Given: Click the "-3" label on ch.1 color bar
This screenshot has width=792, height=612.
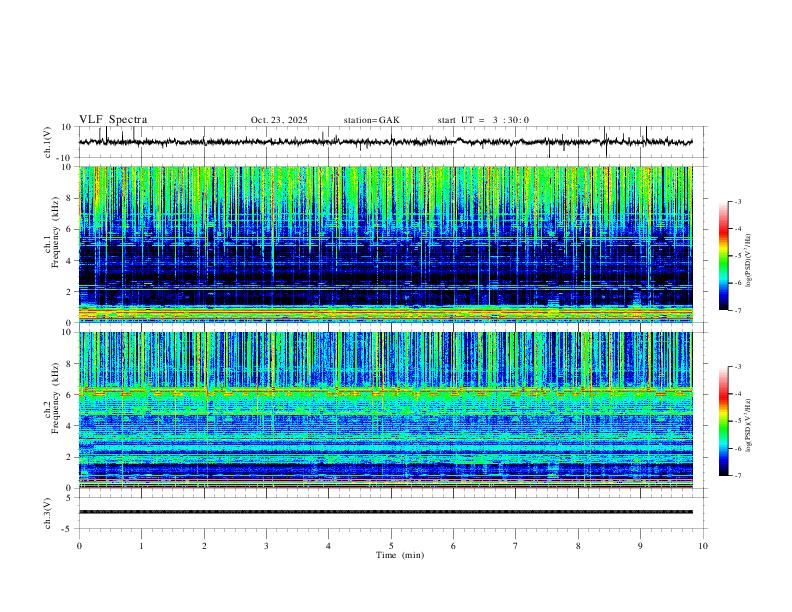Looking at the screenshot, I should pos(737,201).
